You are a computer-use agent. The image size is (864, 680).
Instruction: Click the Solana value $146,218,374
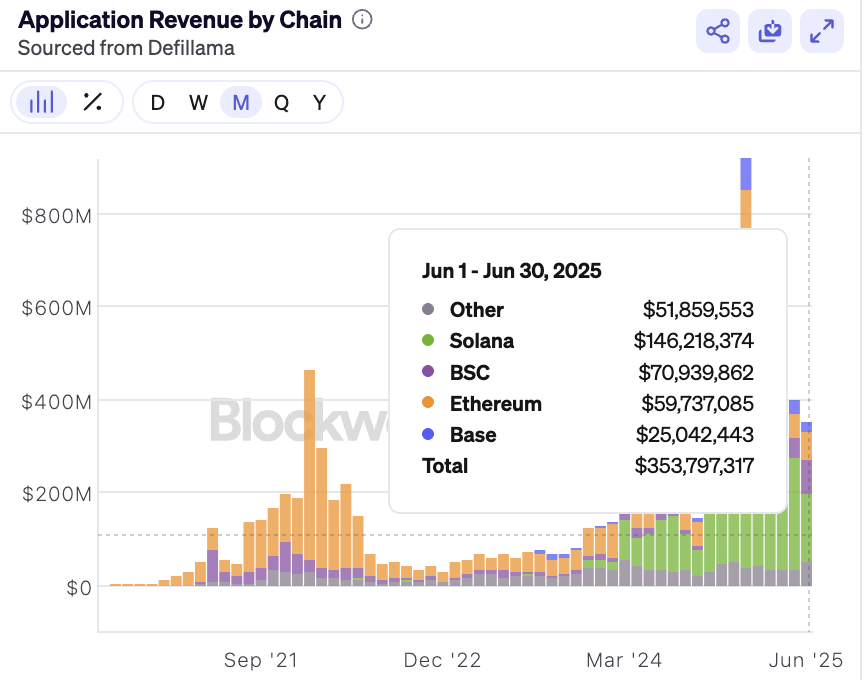click(x=693, y=341)
